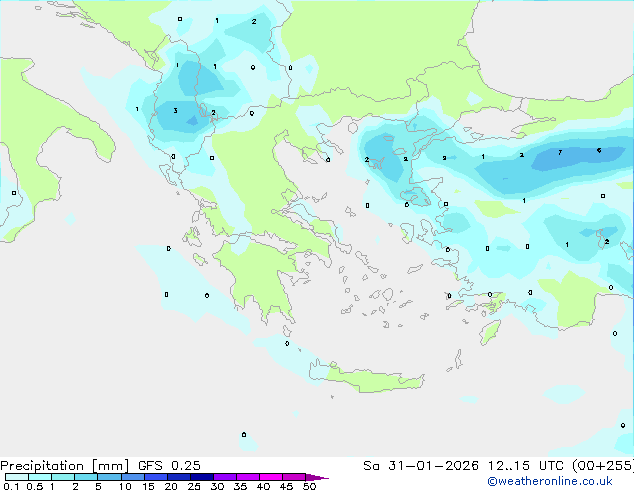
Task: Click the 25–30 mm dark navy swatch
Action: pos(201,477)
